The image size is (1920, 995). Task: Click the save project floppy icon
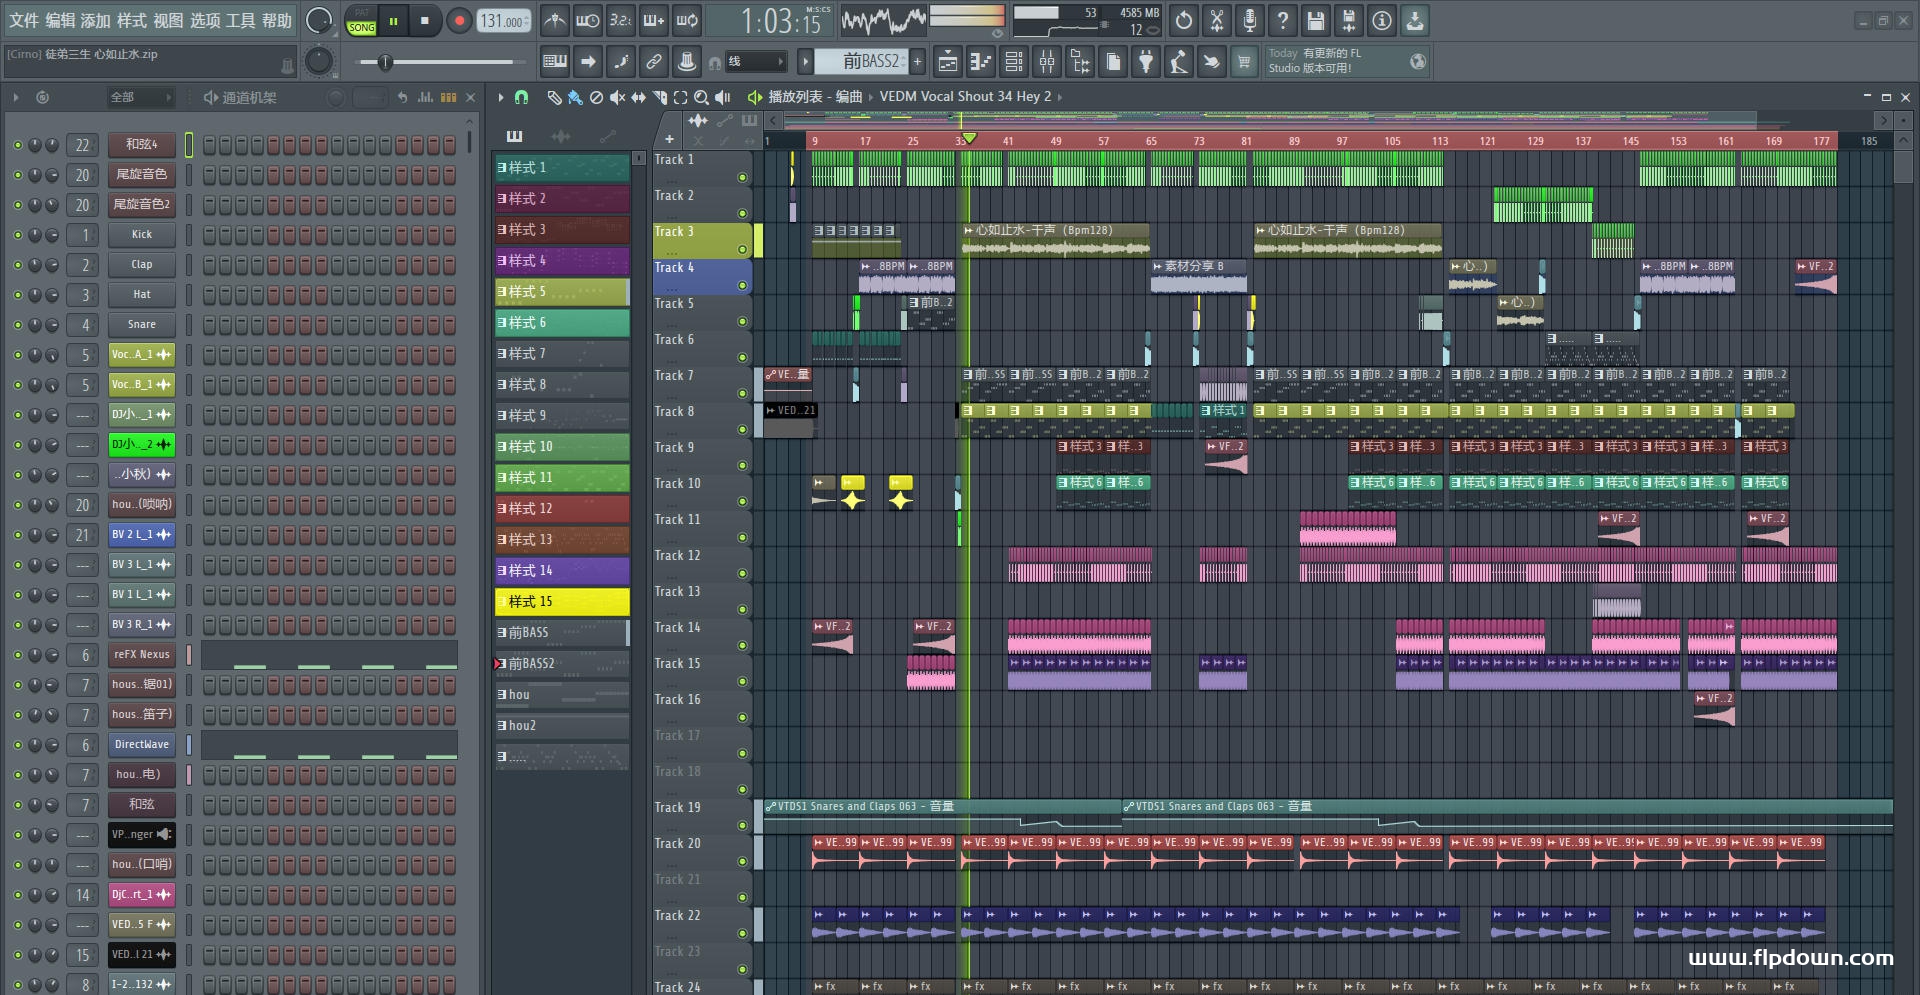coord(1315,20)
